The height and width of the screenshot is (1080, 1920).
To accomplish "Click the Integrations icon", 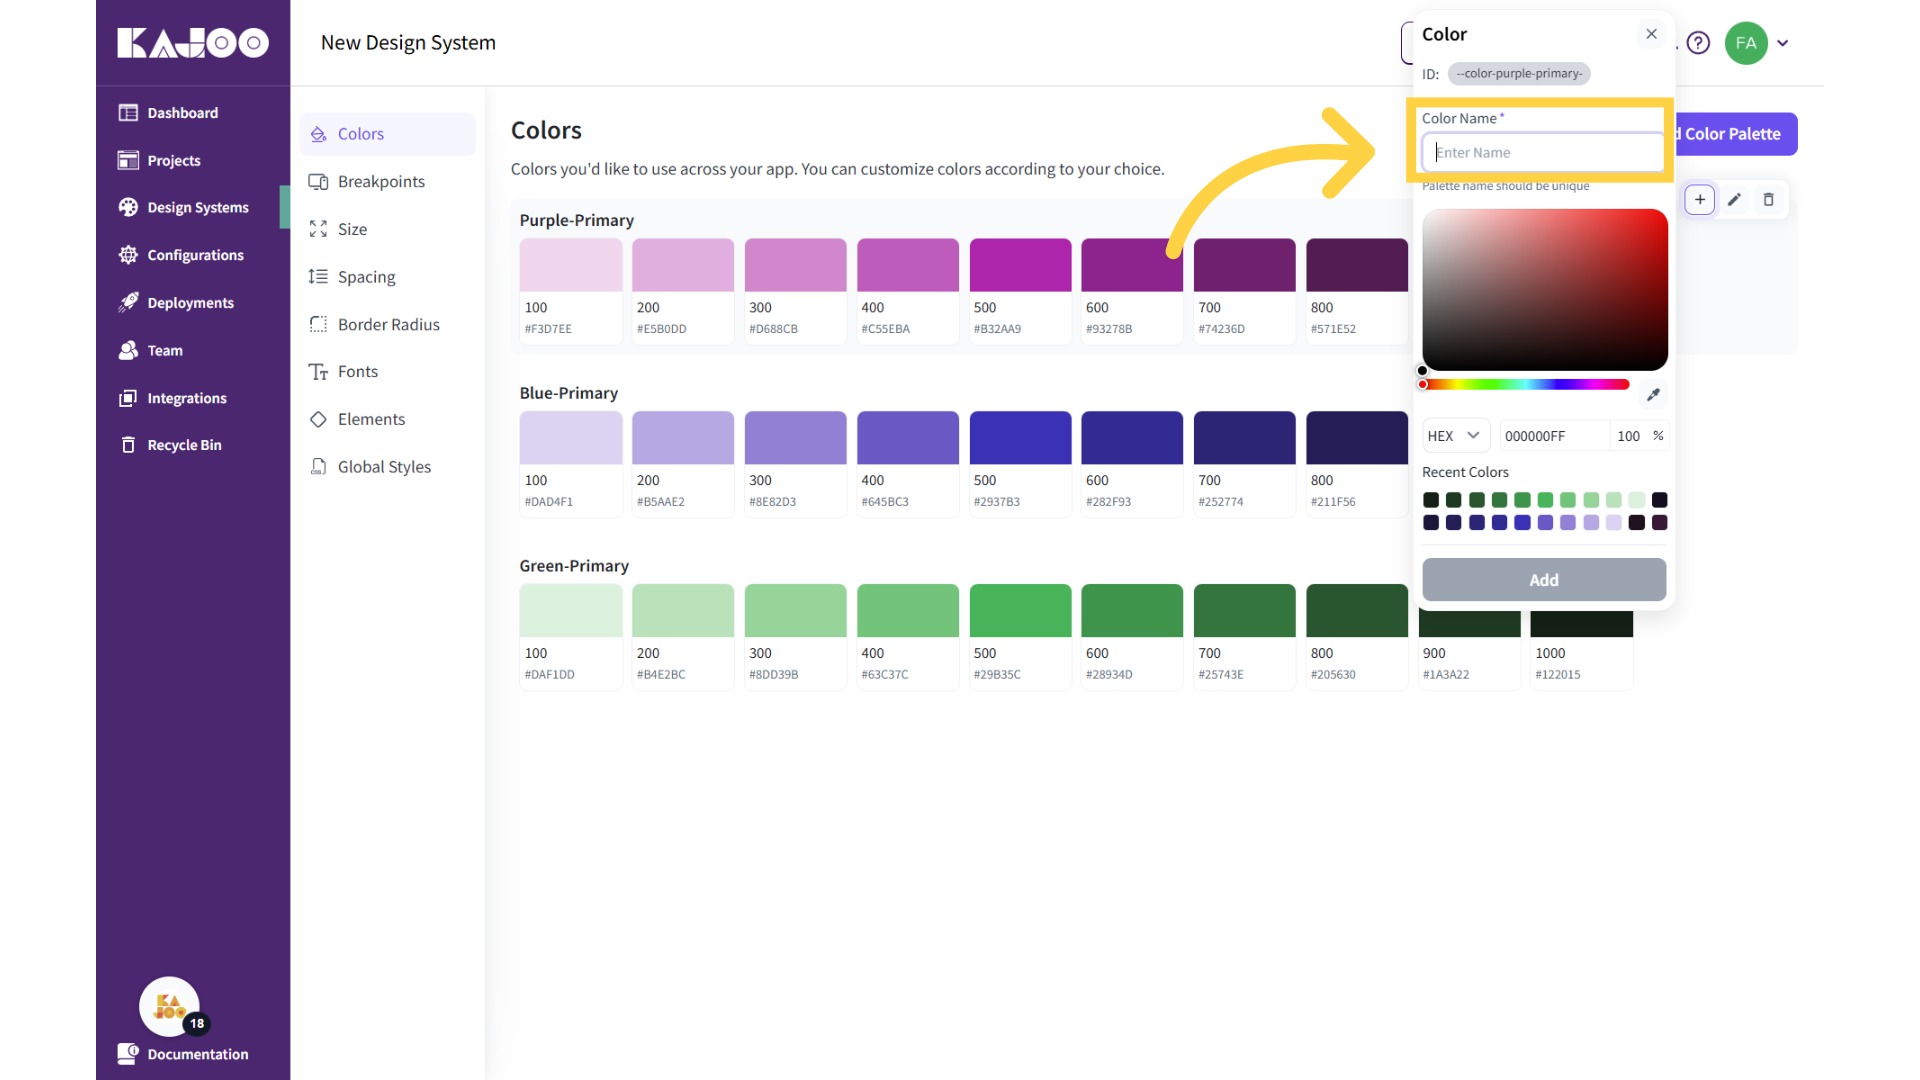I will click(x=128, y=398).
